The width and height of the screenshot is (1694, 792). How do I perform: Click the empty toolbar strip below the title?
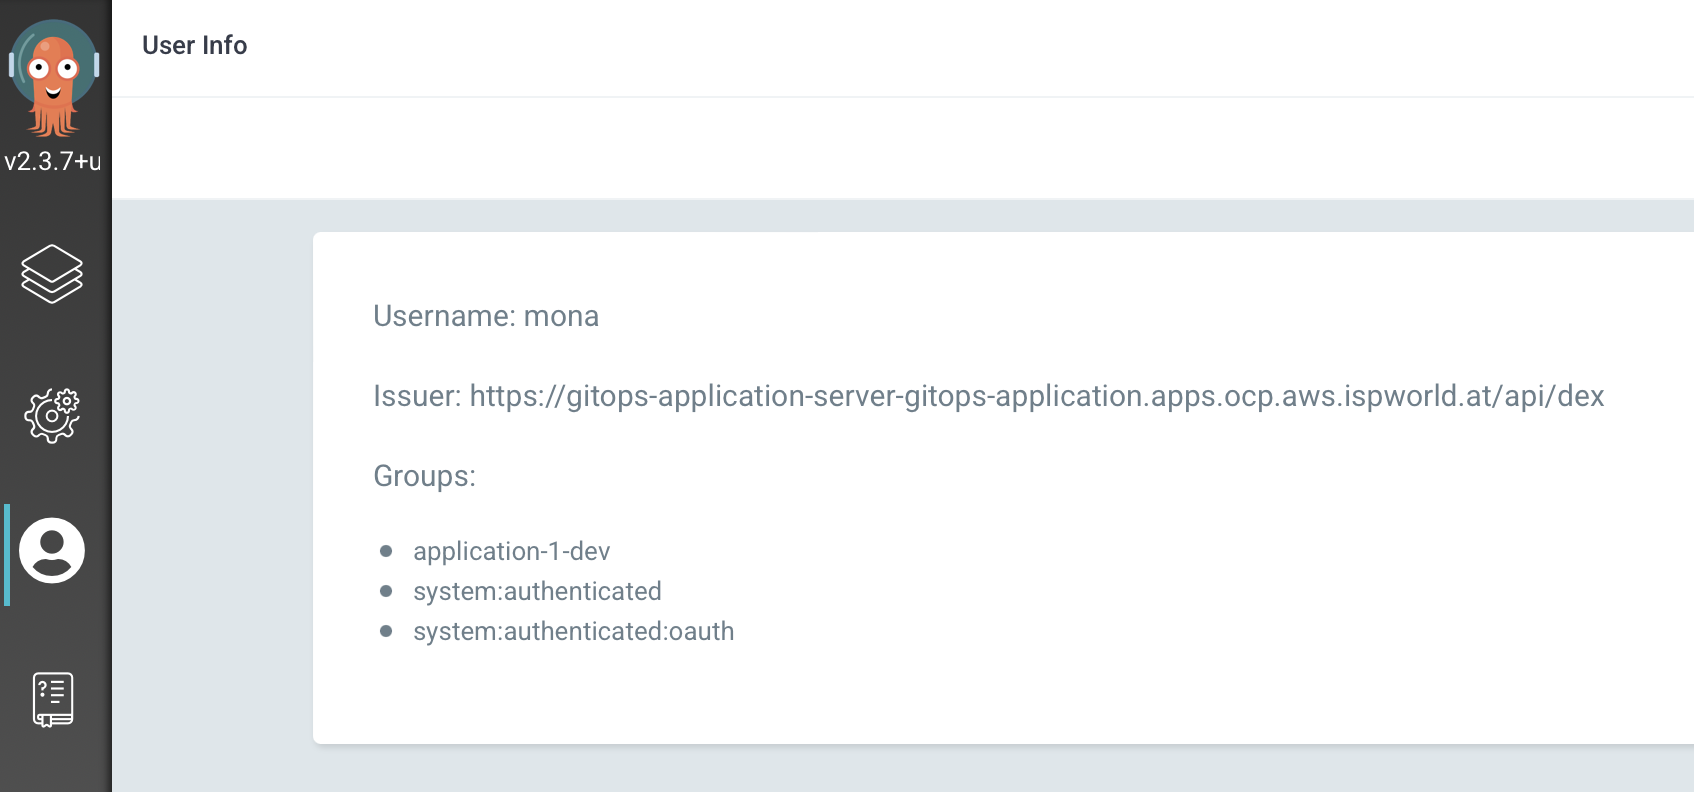[900, 148]
